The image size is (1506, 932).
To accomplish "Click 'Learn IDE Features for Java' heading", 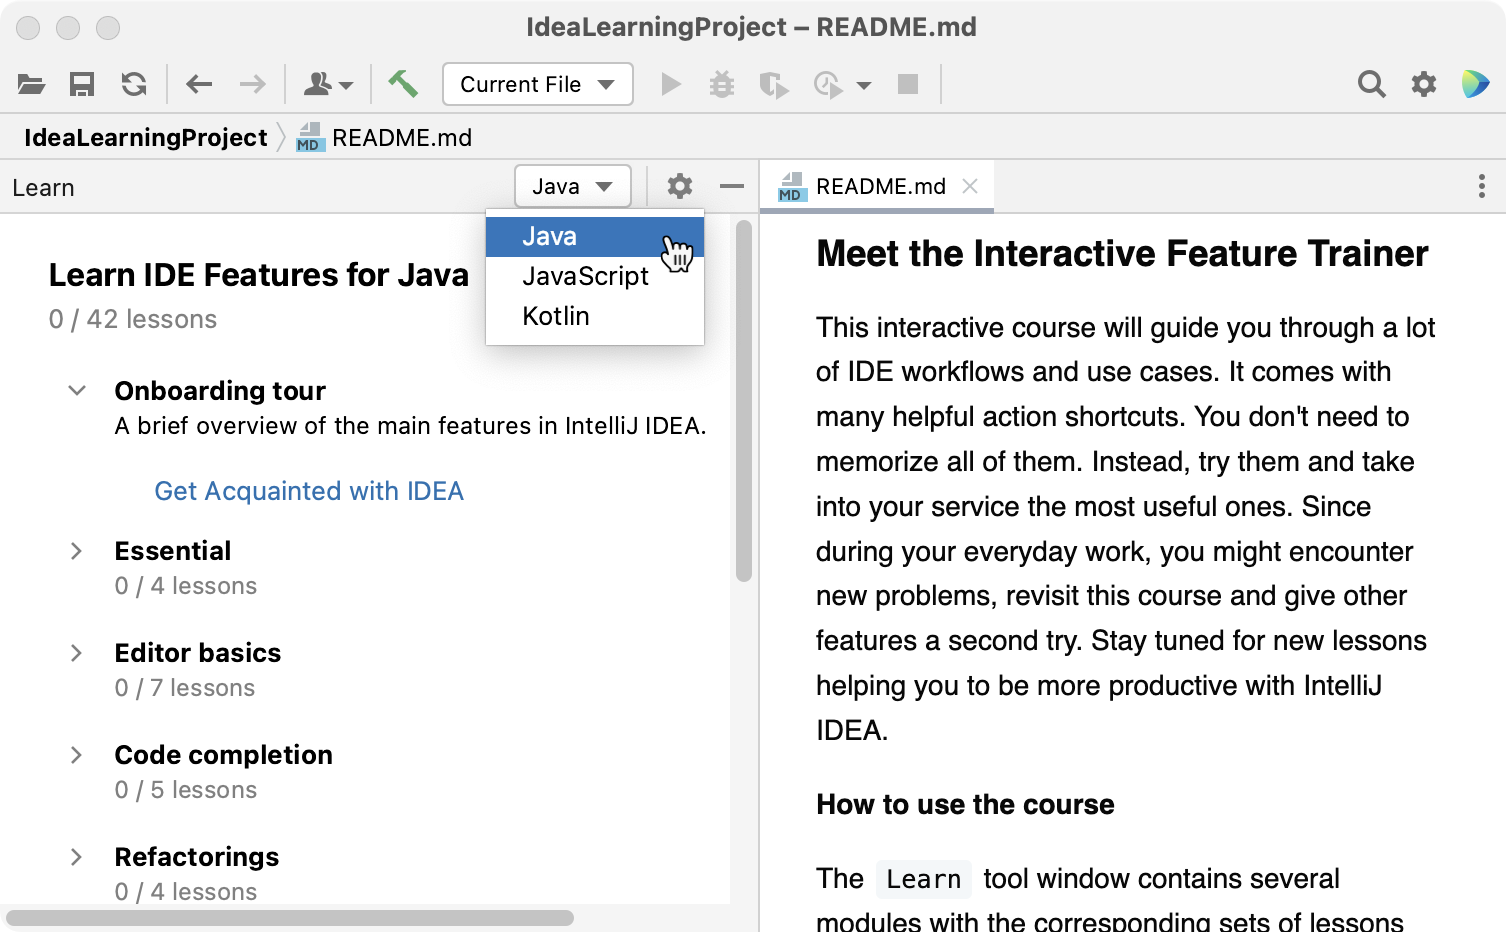I will [x=259, y=275].
